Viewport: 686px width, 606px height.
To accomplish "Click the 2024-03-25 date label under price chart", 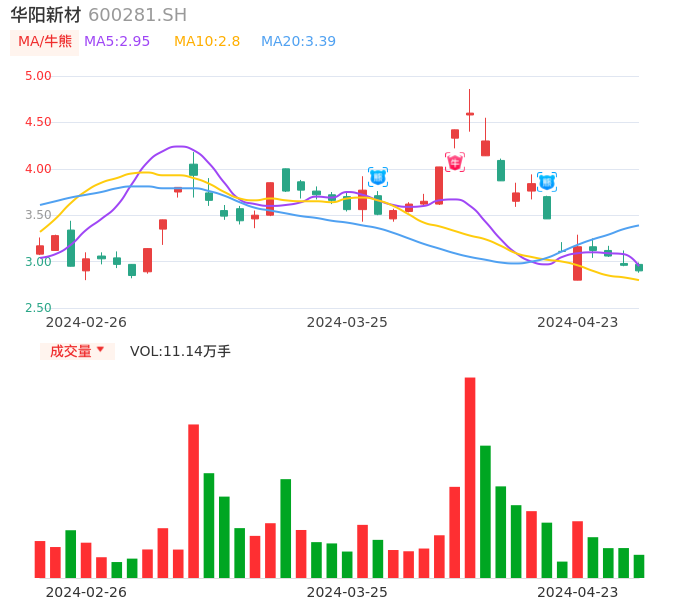I will pyautogui.click(x=347, y=322).
